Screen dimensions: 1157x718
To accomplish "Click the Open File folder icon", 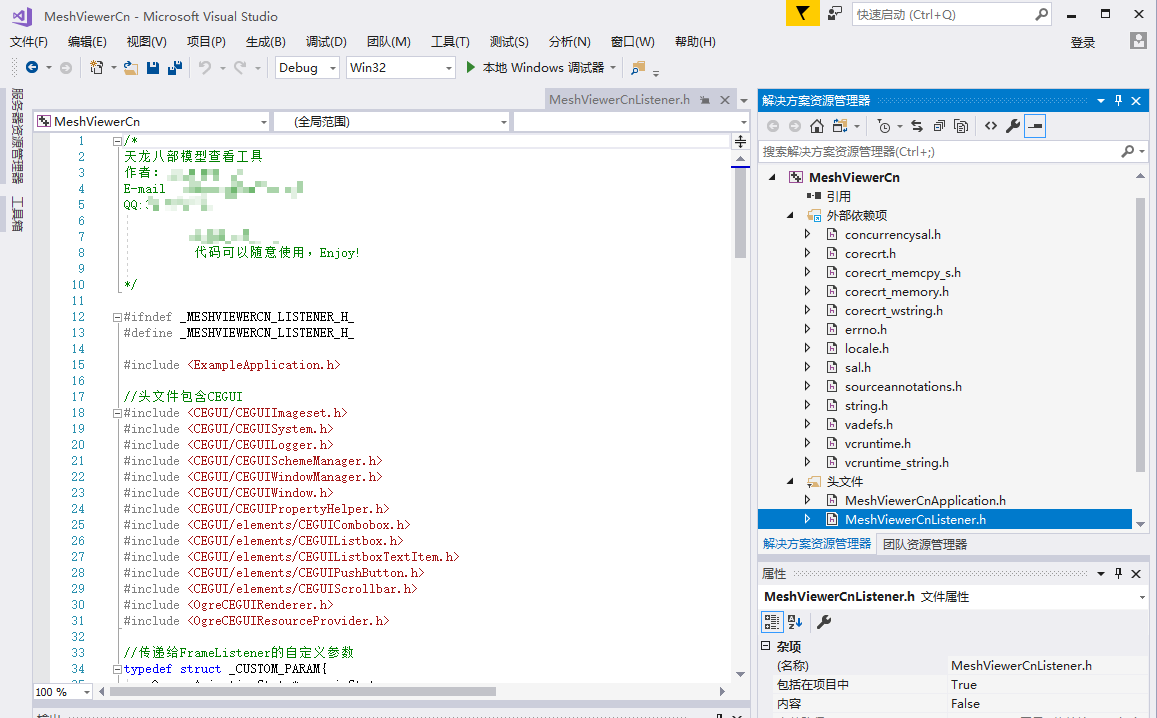I will coord(130,68).
